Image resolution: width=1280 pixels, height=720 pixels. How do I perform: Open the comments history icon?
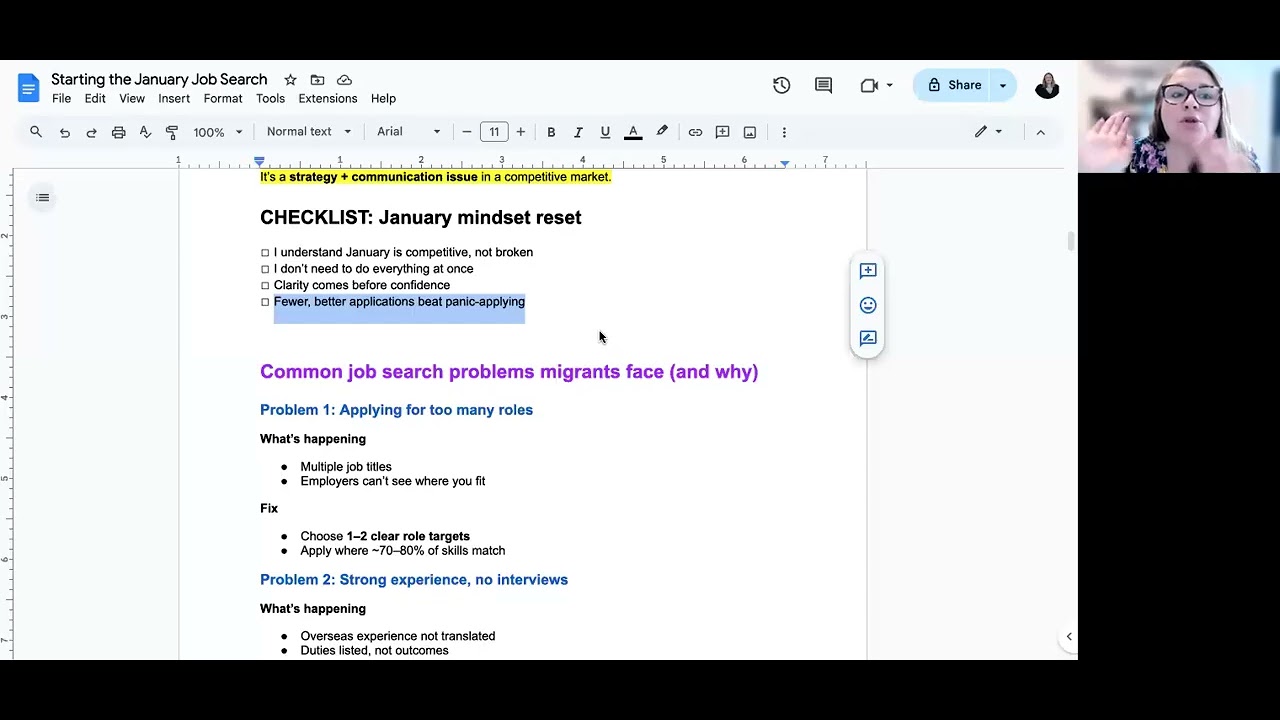pos(823,86)
